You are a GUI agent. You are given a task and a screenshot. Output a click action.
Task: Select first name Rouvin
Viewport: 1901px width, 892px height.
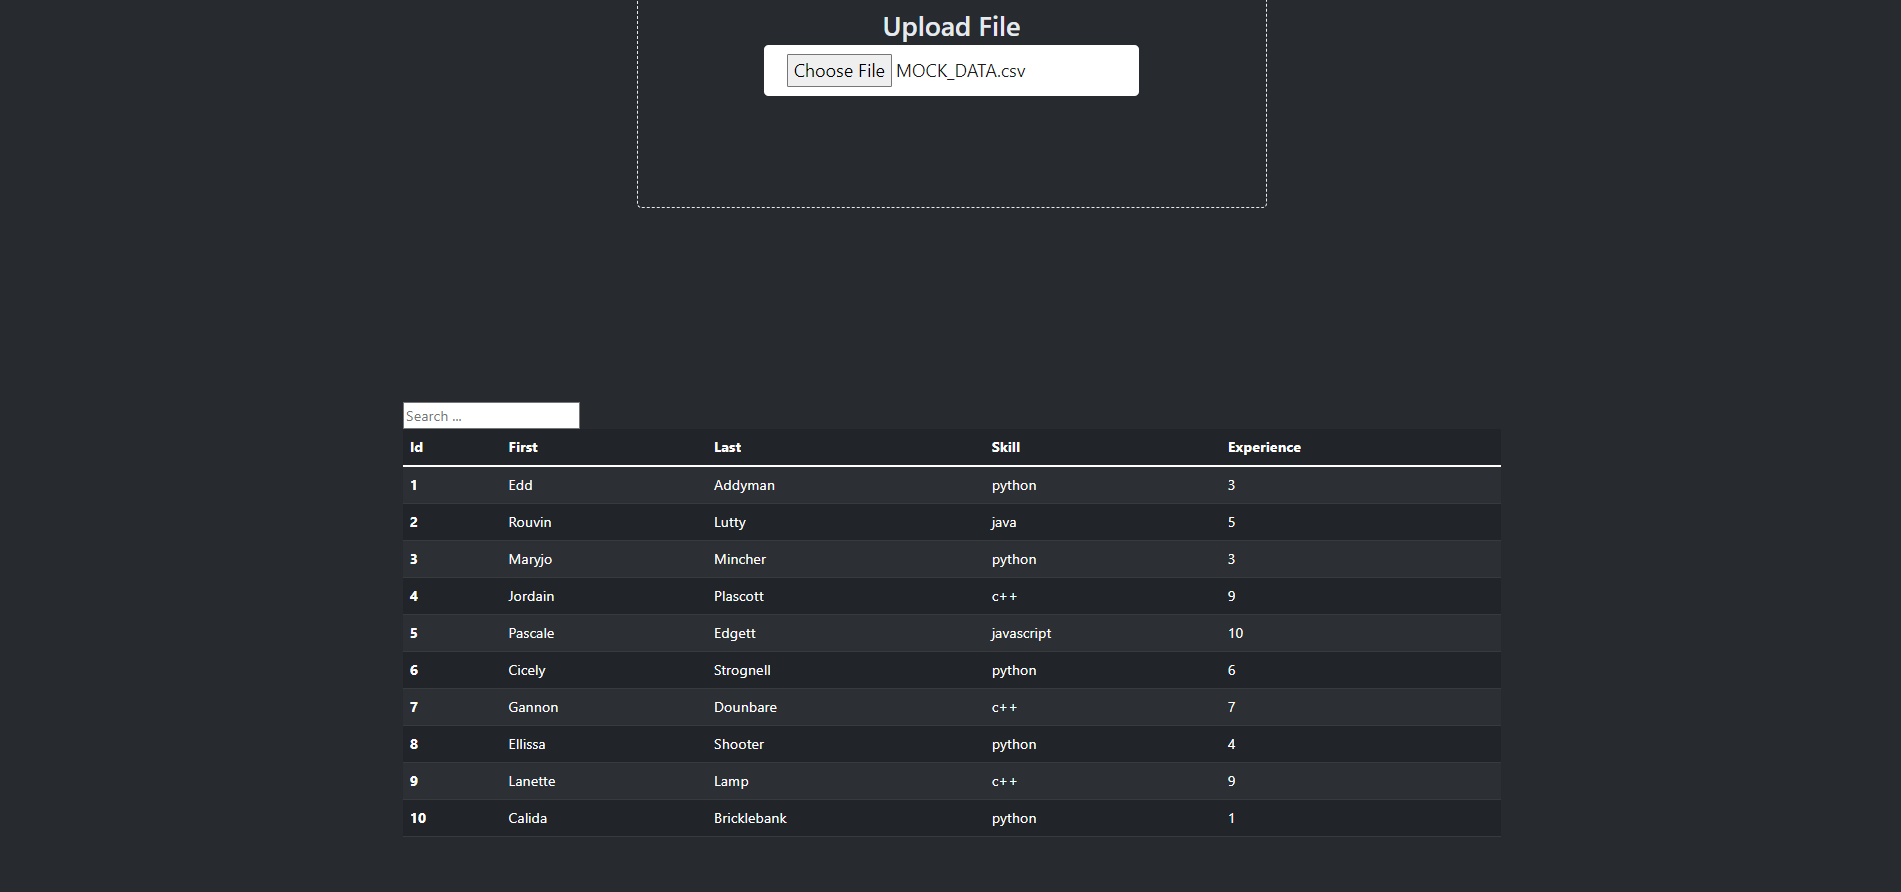coord(530,522)
